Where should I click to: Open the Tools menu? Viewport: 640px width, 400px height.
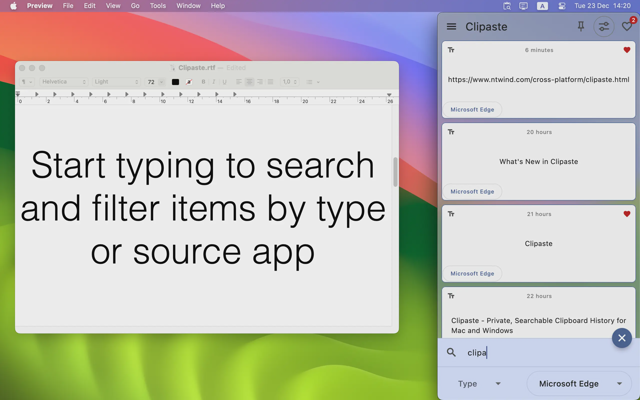(158, 6)
